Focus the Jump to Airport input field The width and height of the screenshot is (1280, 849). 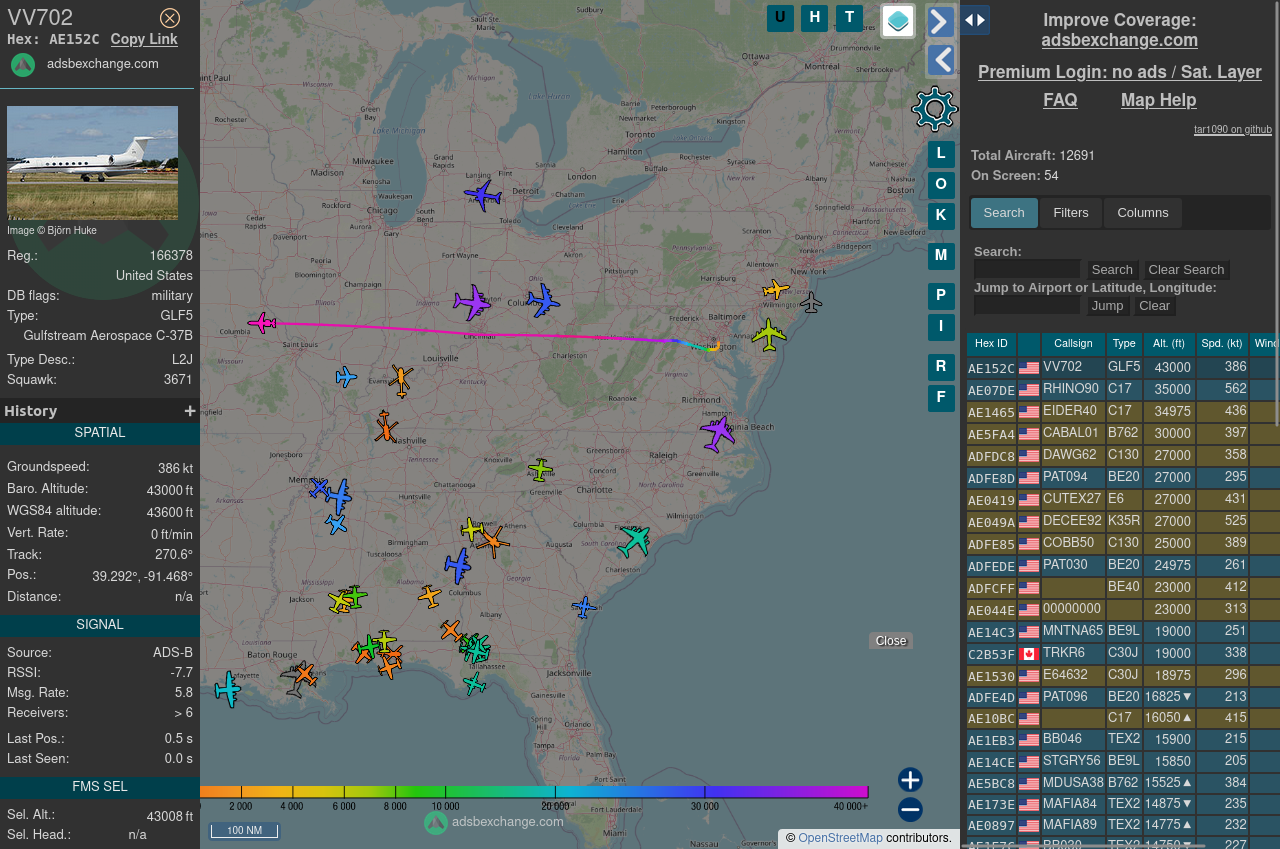coord(1027,305)
